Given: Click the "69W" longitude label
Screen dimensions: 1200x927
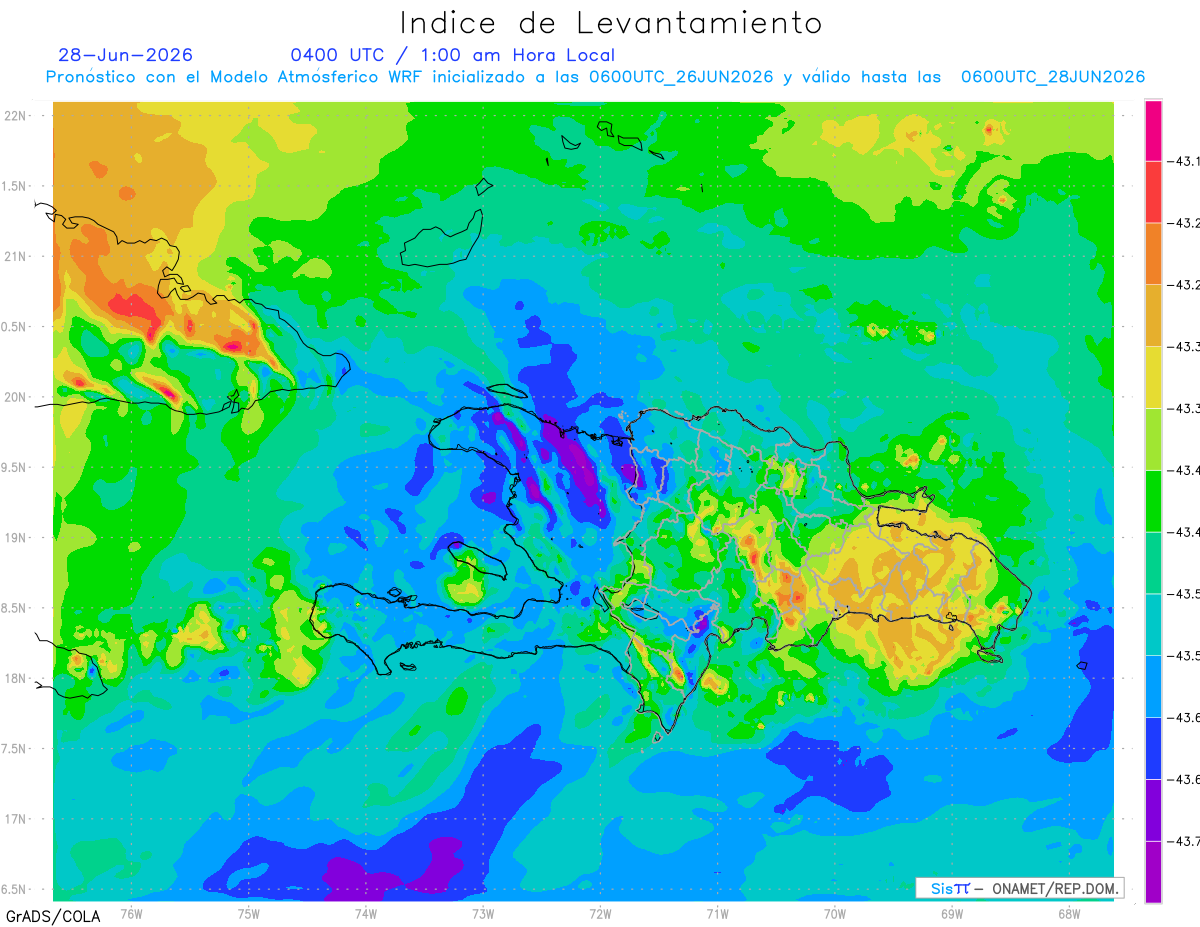Looking at the screenshot, I should click(951, 913).
